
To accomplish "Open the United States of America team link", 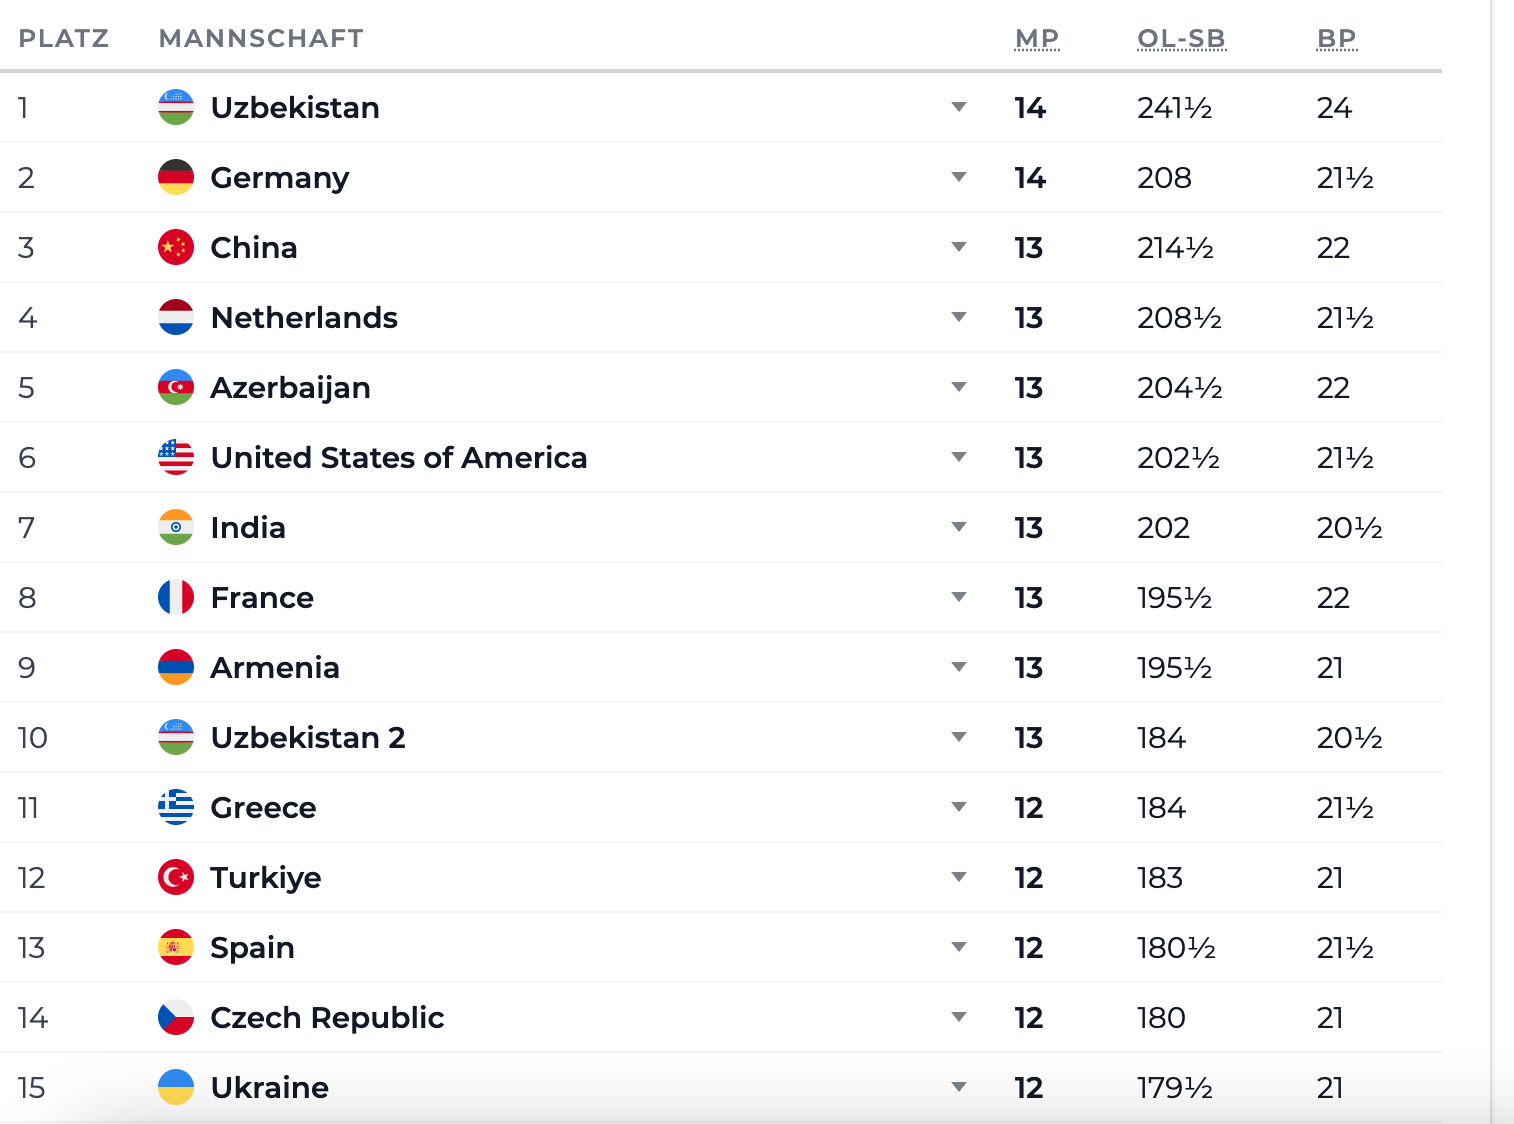I will pyautogui.click(x=399, y=457).
